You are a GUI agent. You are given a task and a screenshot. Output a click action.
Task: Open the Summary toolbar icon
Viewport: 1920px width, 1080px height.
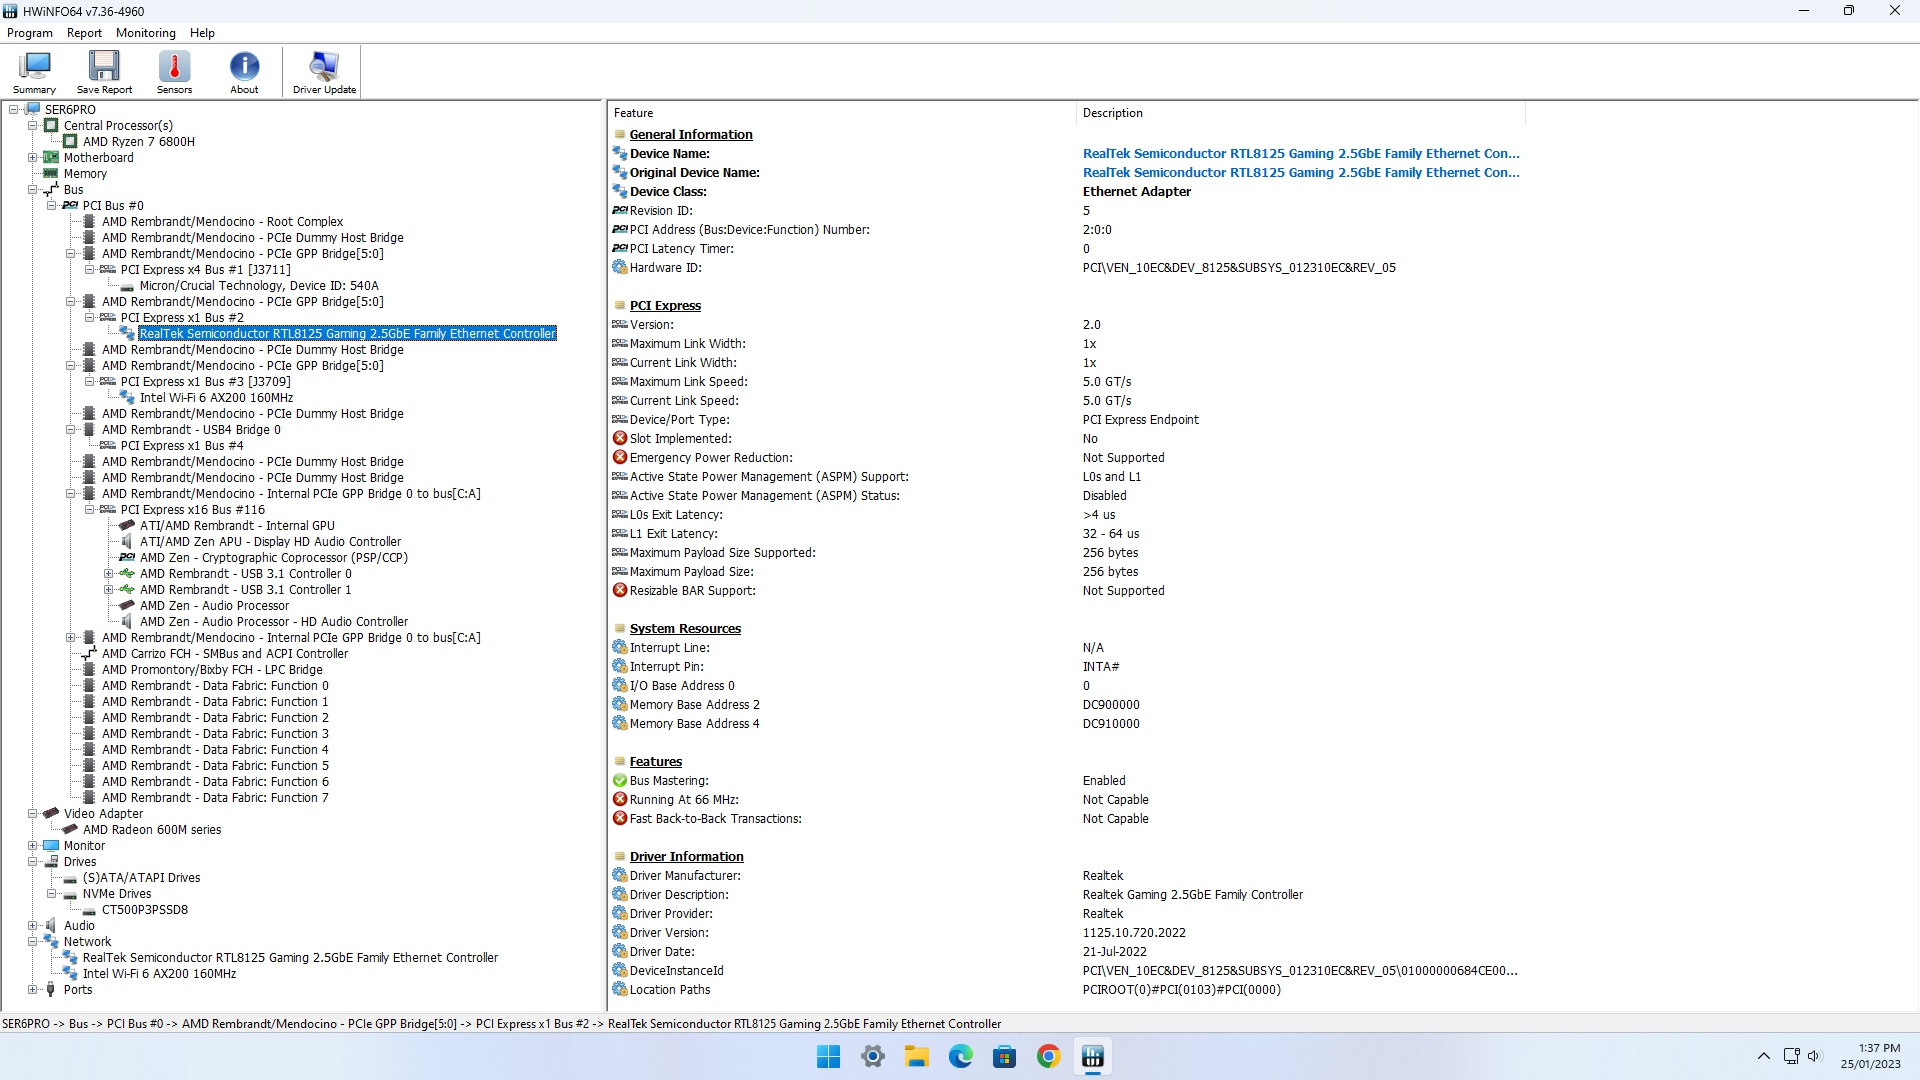[34, 72]
